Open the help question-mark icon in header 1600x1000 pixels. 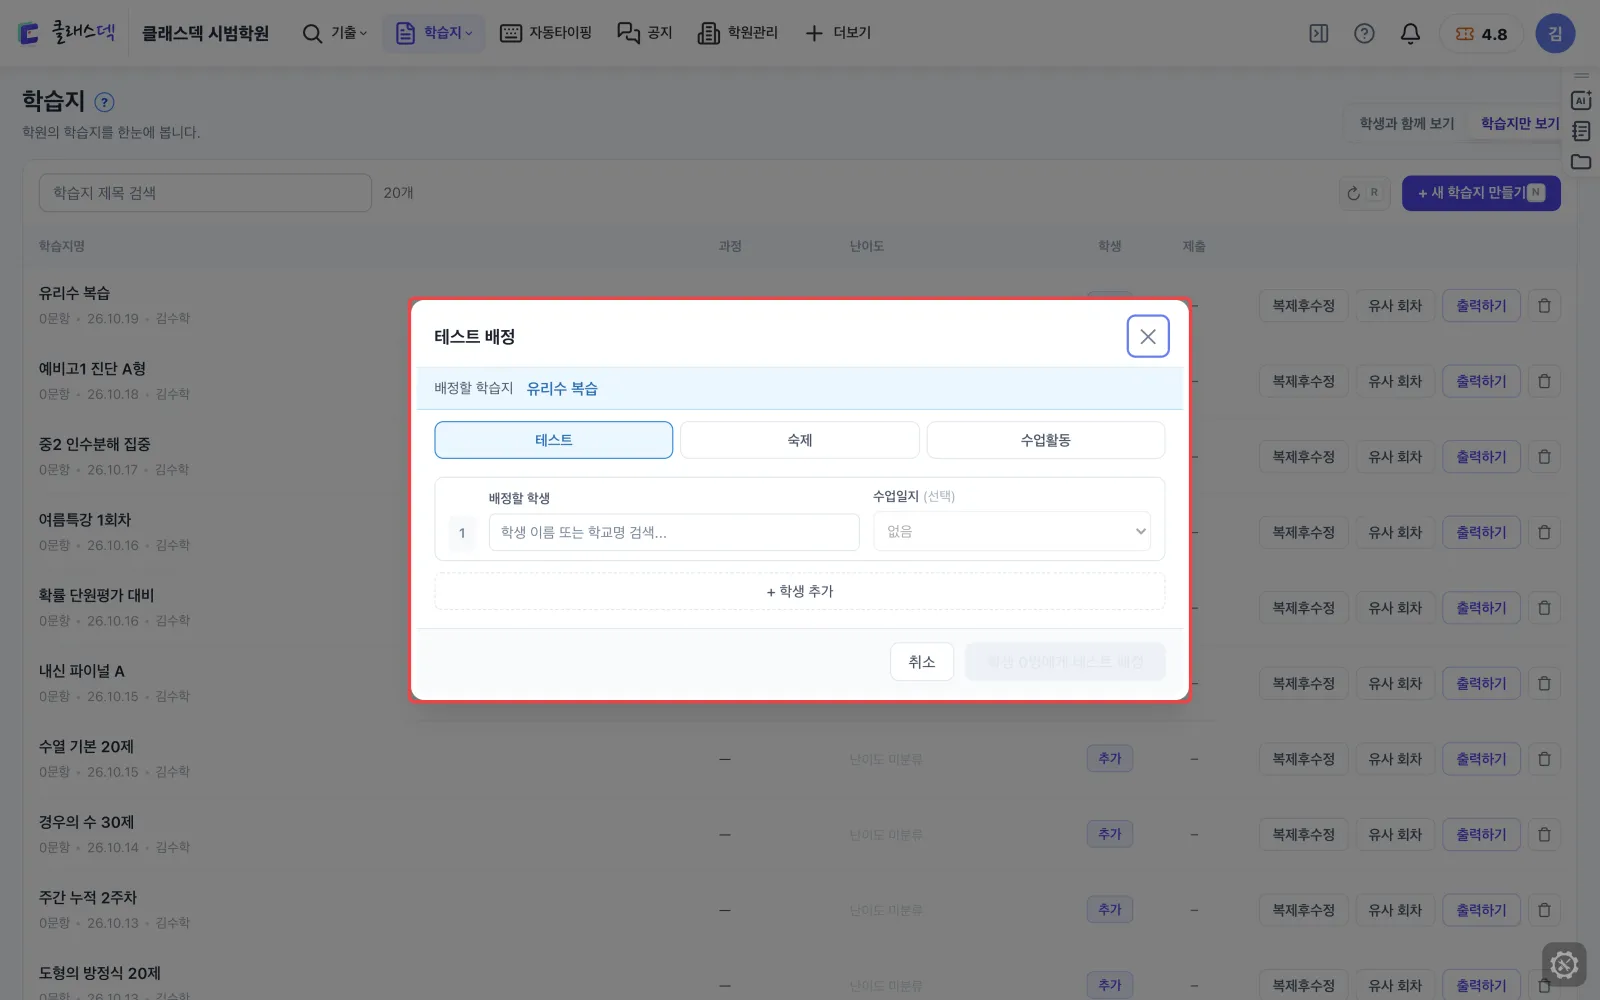1364,34
